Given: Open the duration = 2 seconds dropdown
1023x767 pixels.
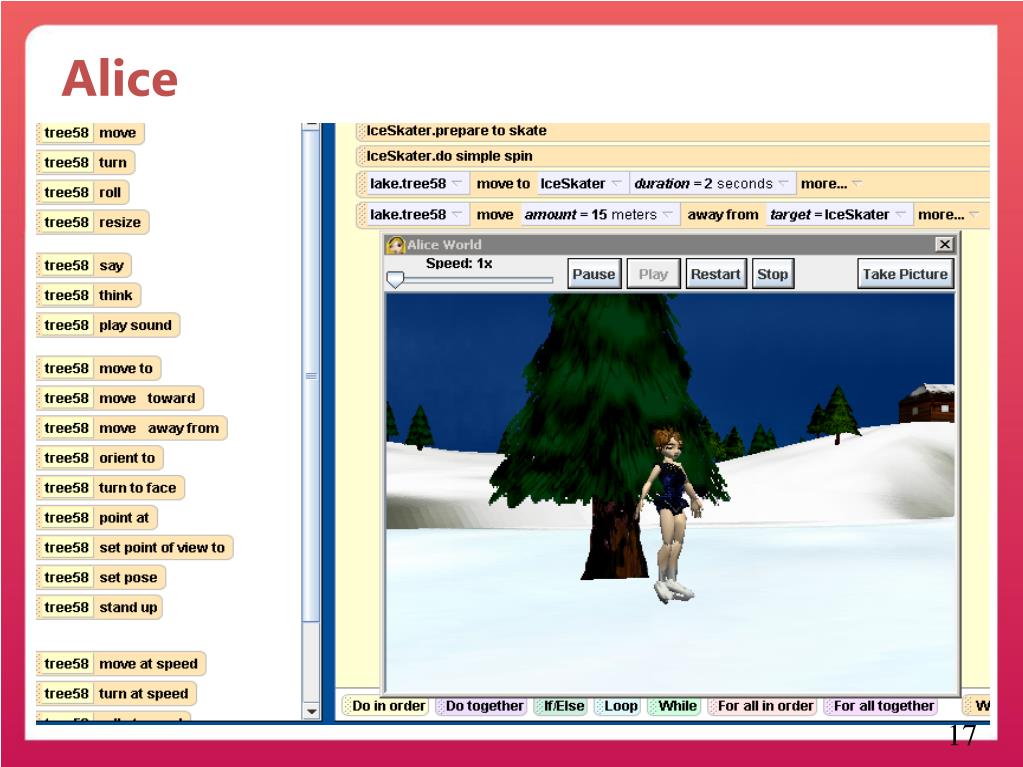Looking at the screenshot, I should tap(712, 184).
